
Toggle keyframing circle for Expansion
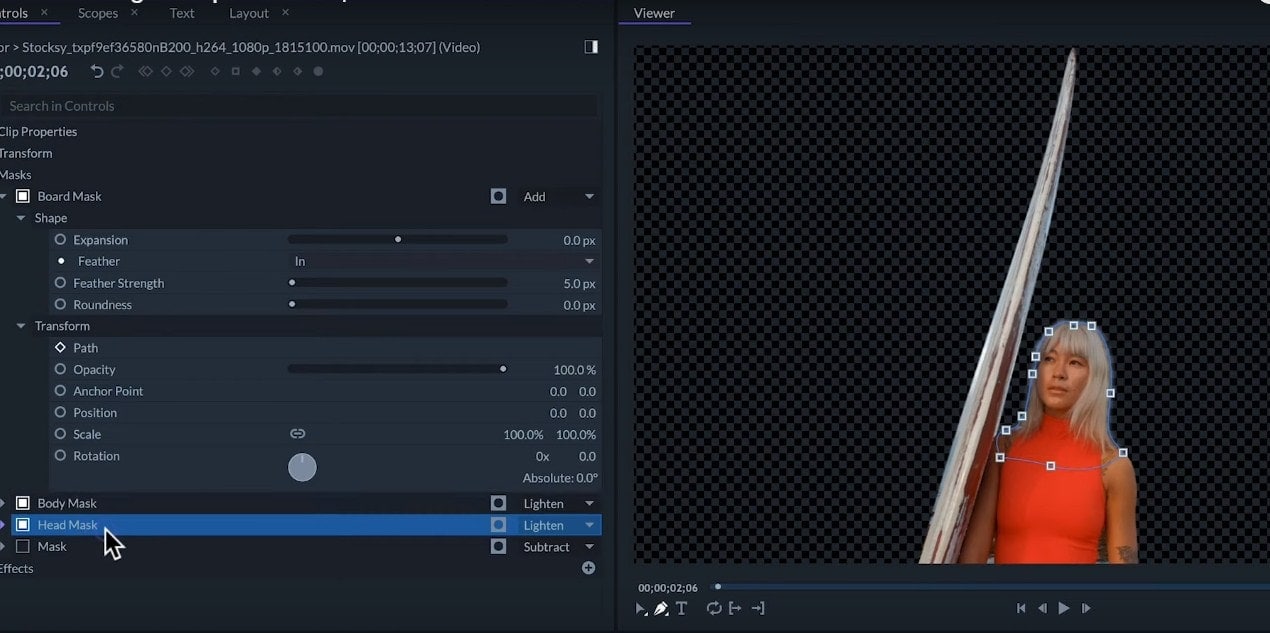tap(60, 240)
